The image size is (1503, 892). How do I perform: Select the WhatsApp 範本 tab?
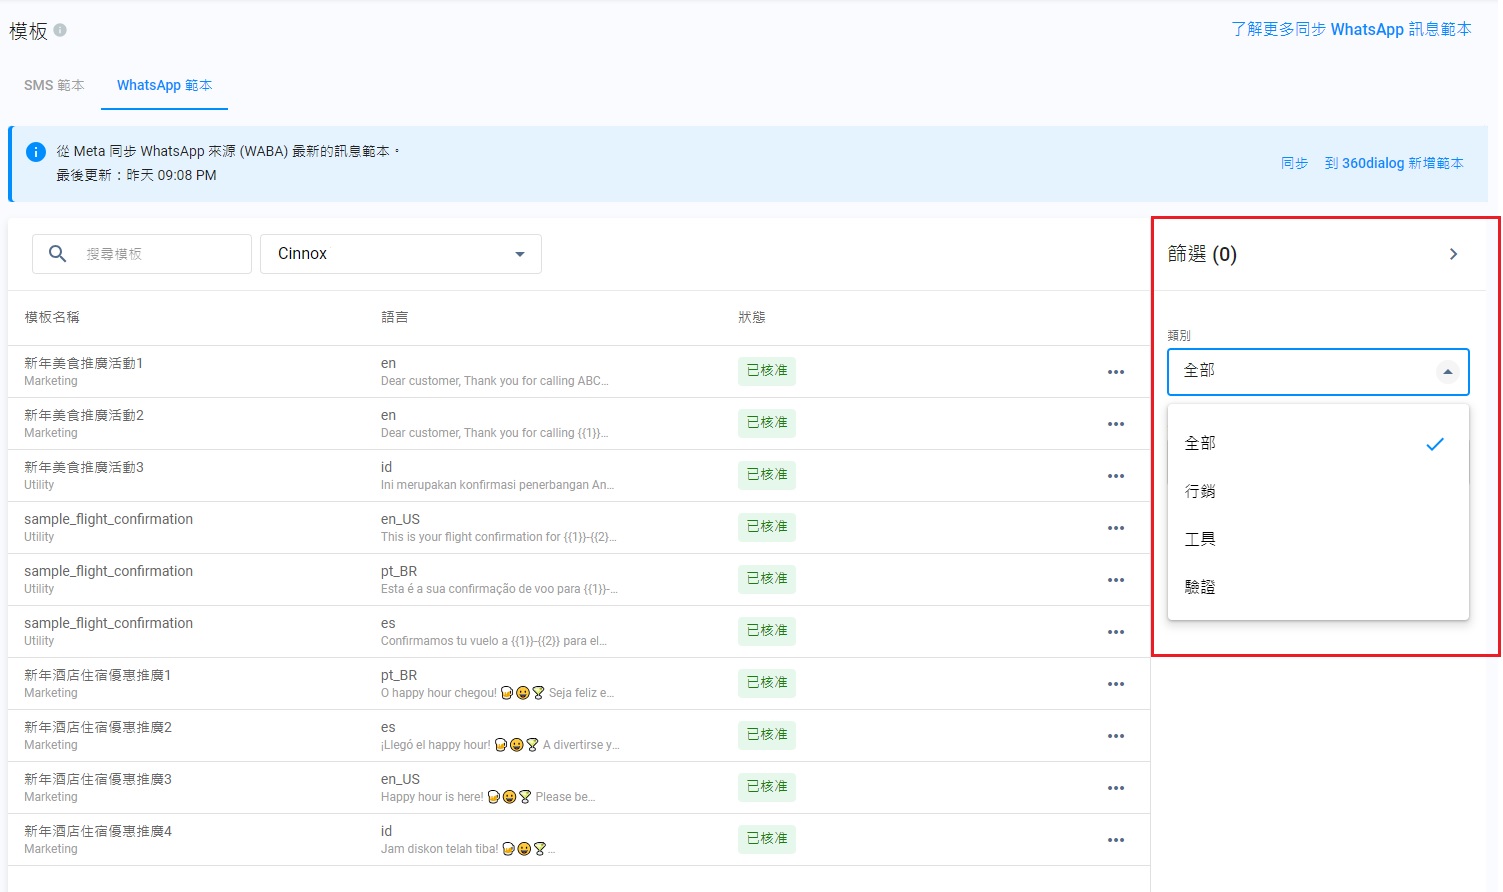coord(164,86)
